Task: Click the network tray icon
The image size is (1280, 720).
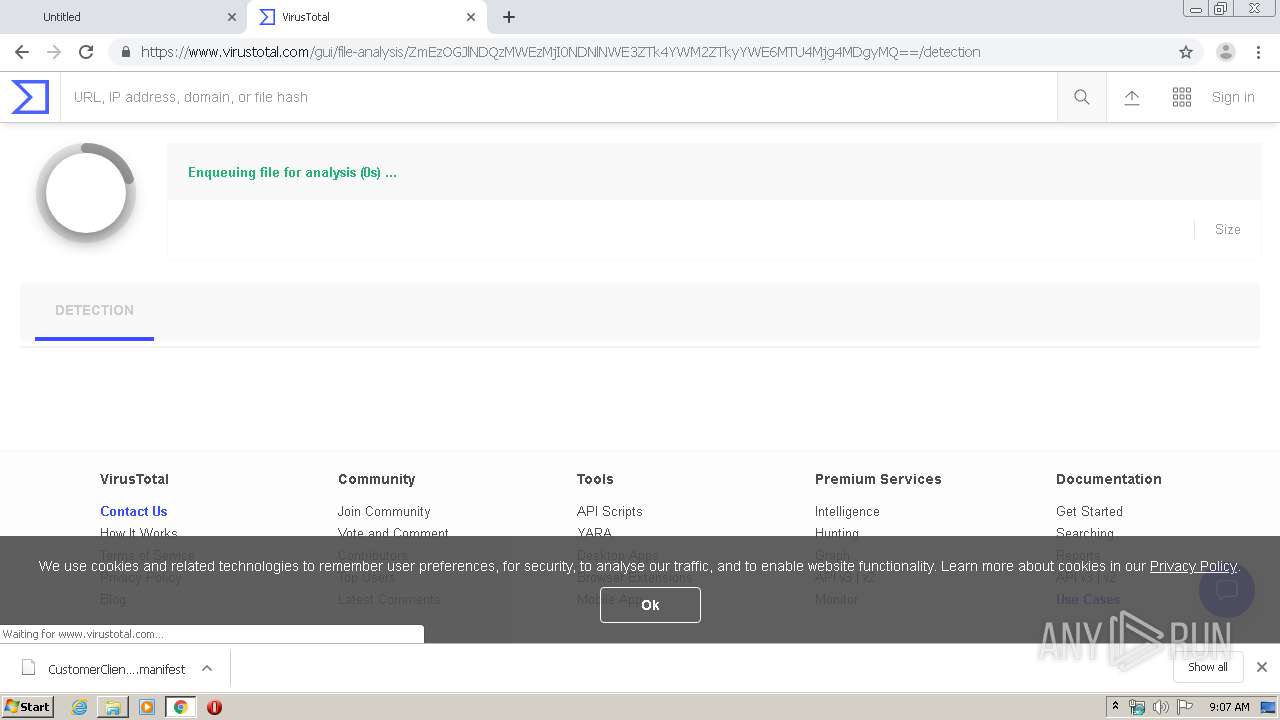Action: pyautogui.click(x=1137, y=707)
